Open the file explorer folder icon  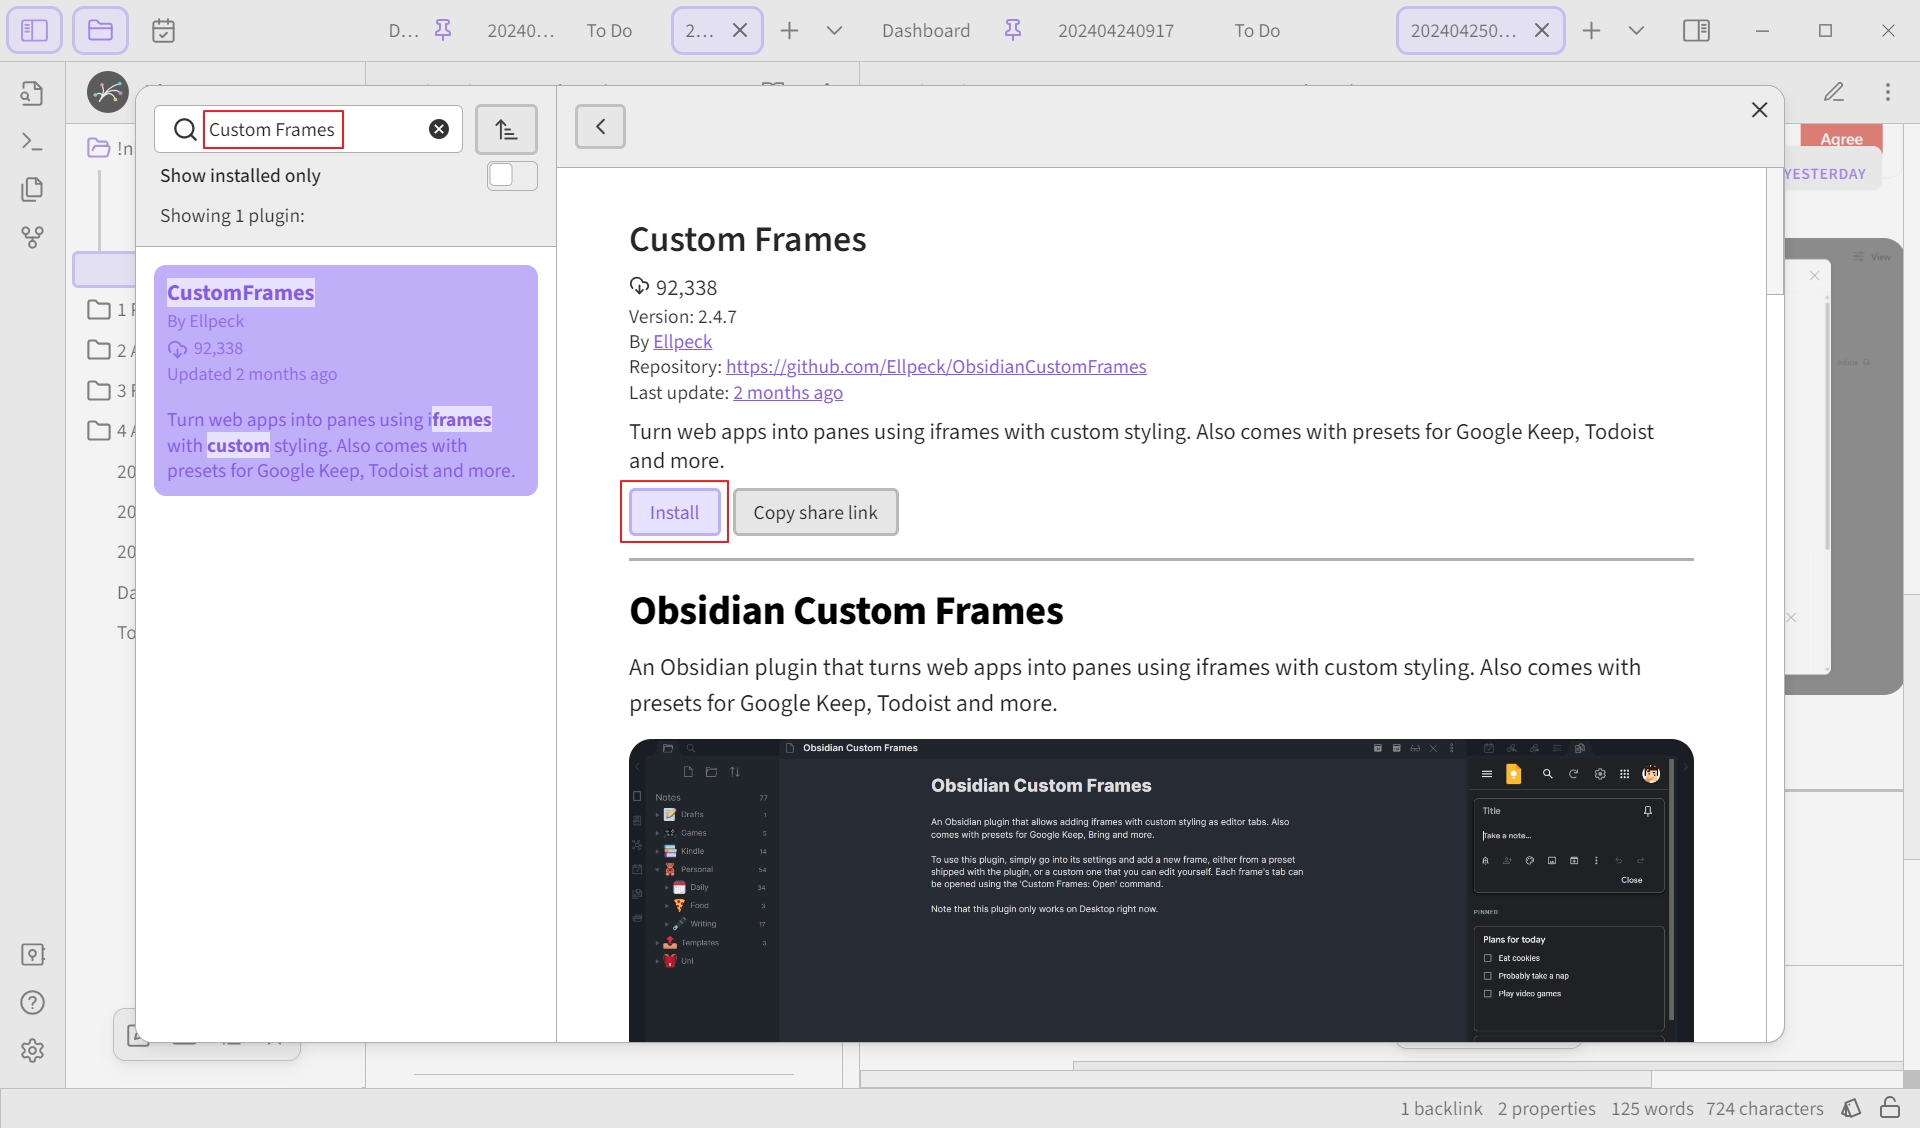pos(100,30)
